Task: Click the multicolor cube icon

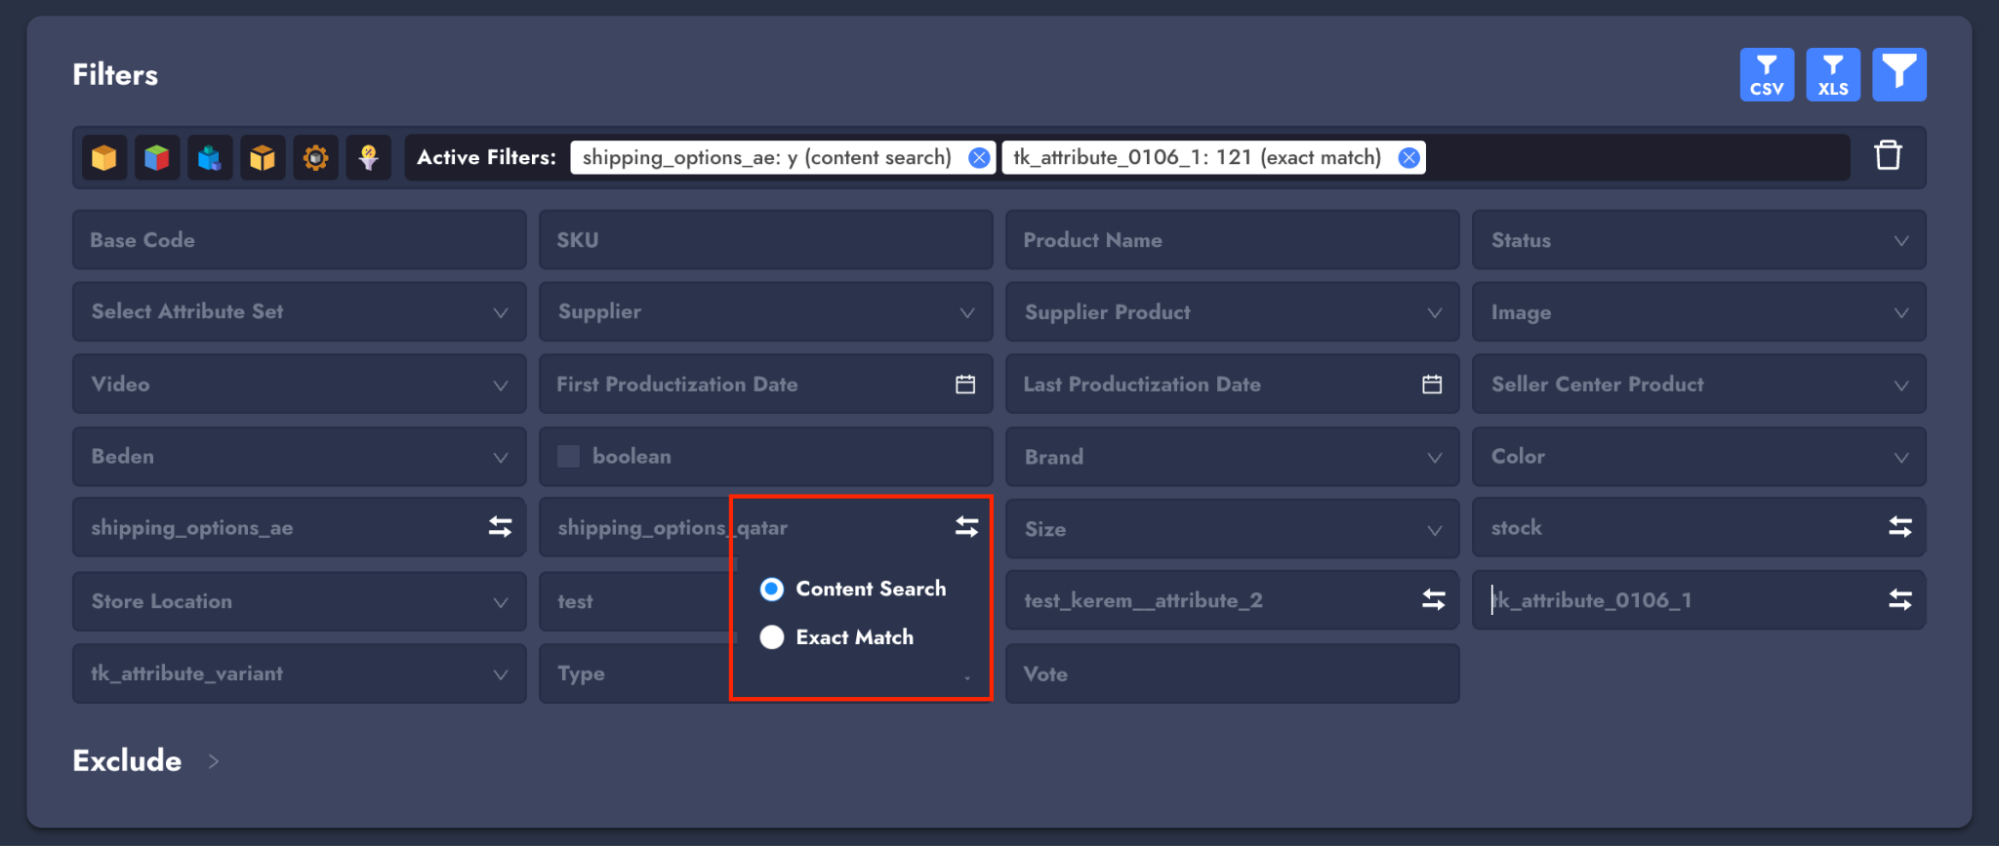Action: 157,158
